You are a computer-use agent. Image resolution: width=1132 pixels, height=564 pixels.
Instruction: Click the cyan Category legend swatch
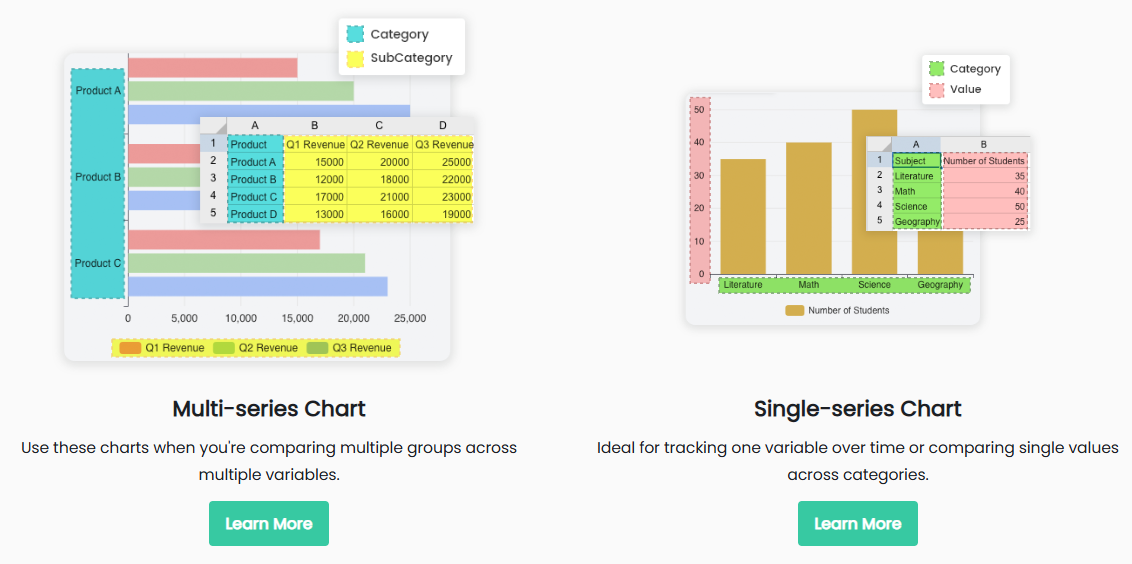click(355, 34)
